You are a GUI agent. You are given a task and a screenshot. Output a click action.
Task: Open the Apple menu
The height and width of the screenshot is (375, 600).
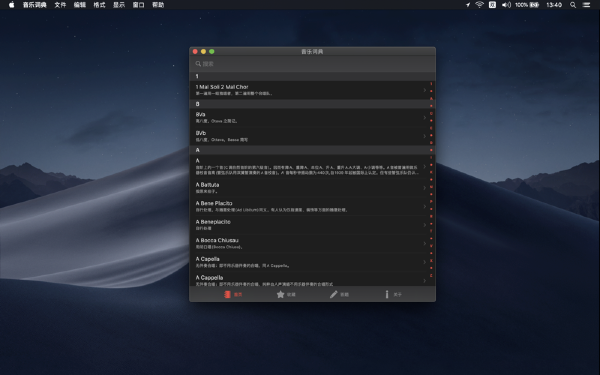tap(11, 5)
